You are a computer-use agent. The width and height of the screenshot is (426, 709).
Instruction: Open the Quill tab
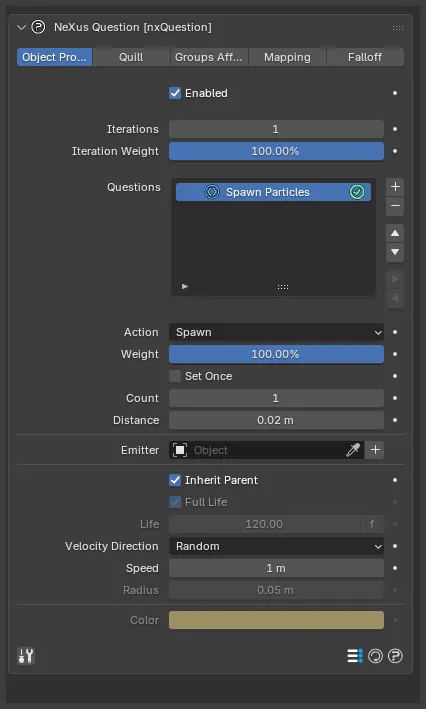pyautogui.click(x=131, y=57)
